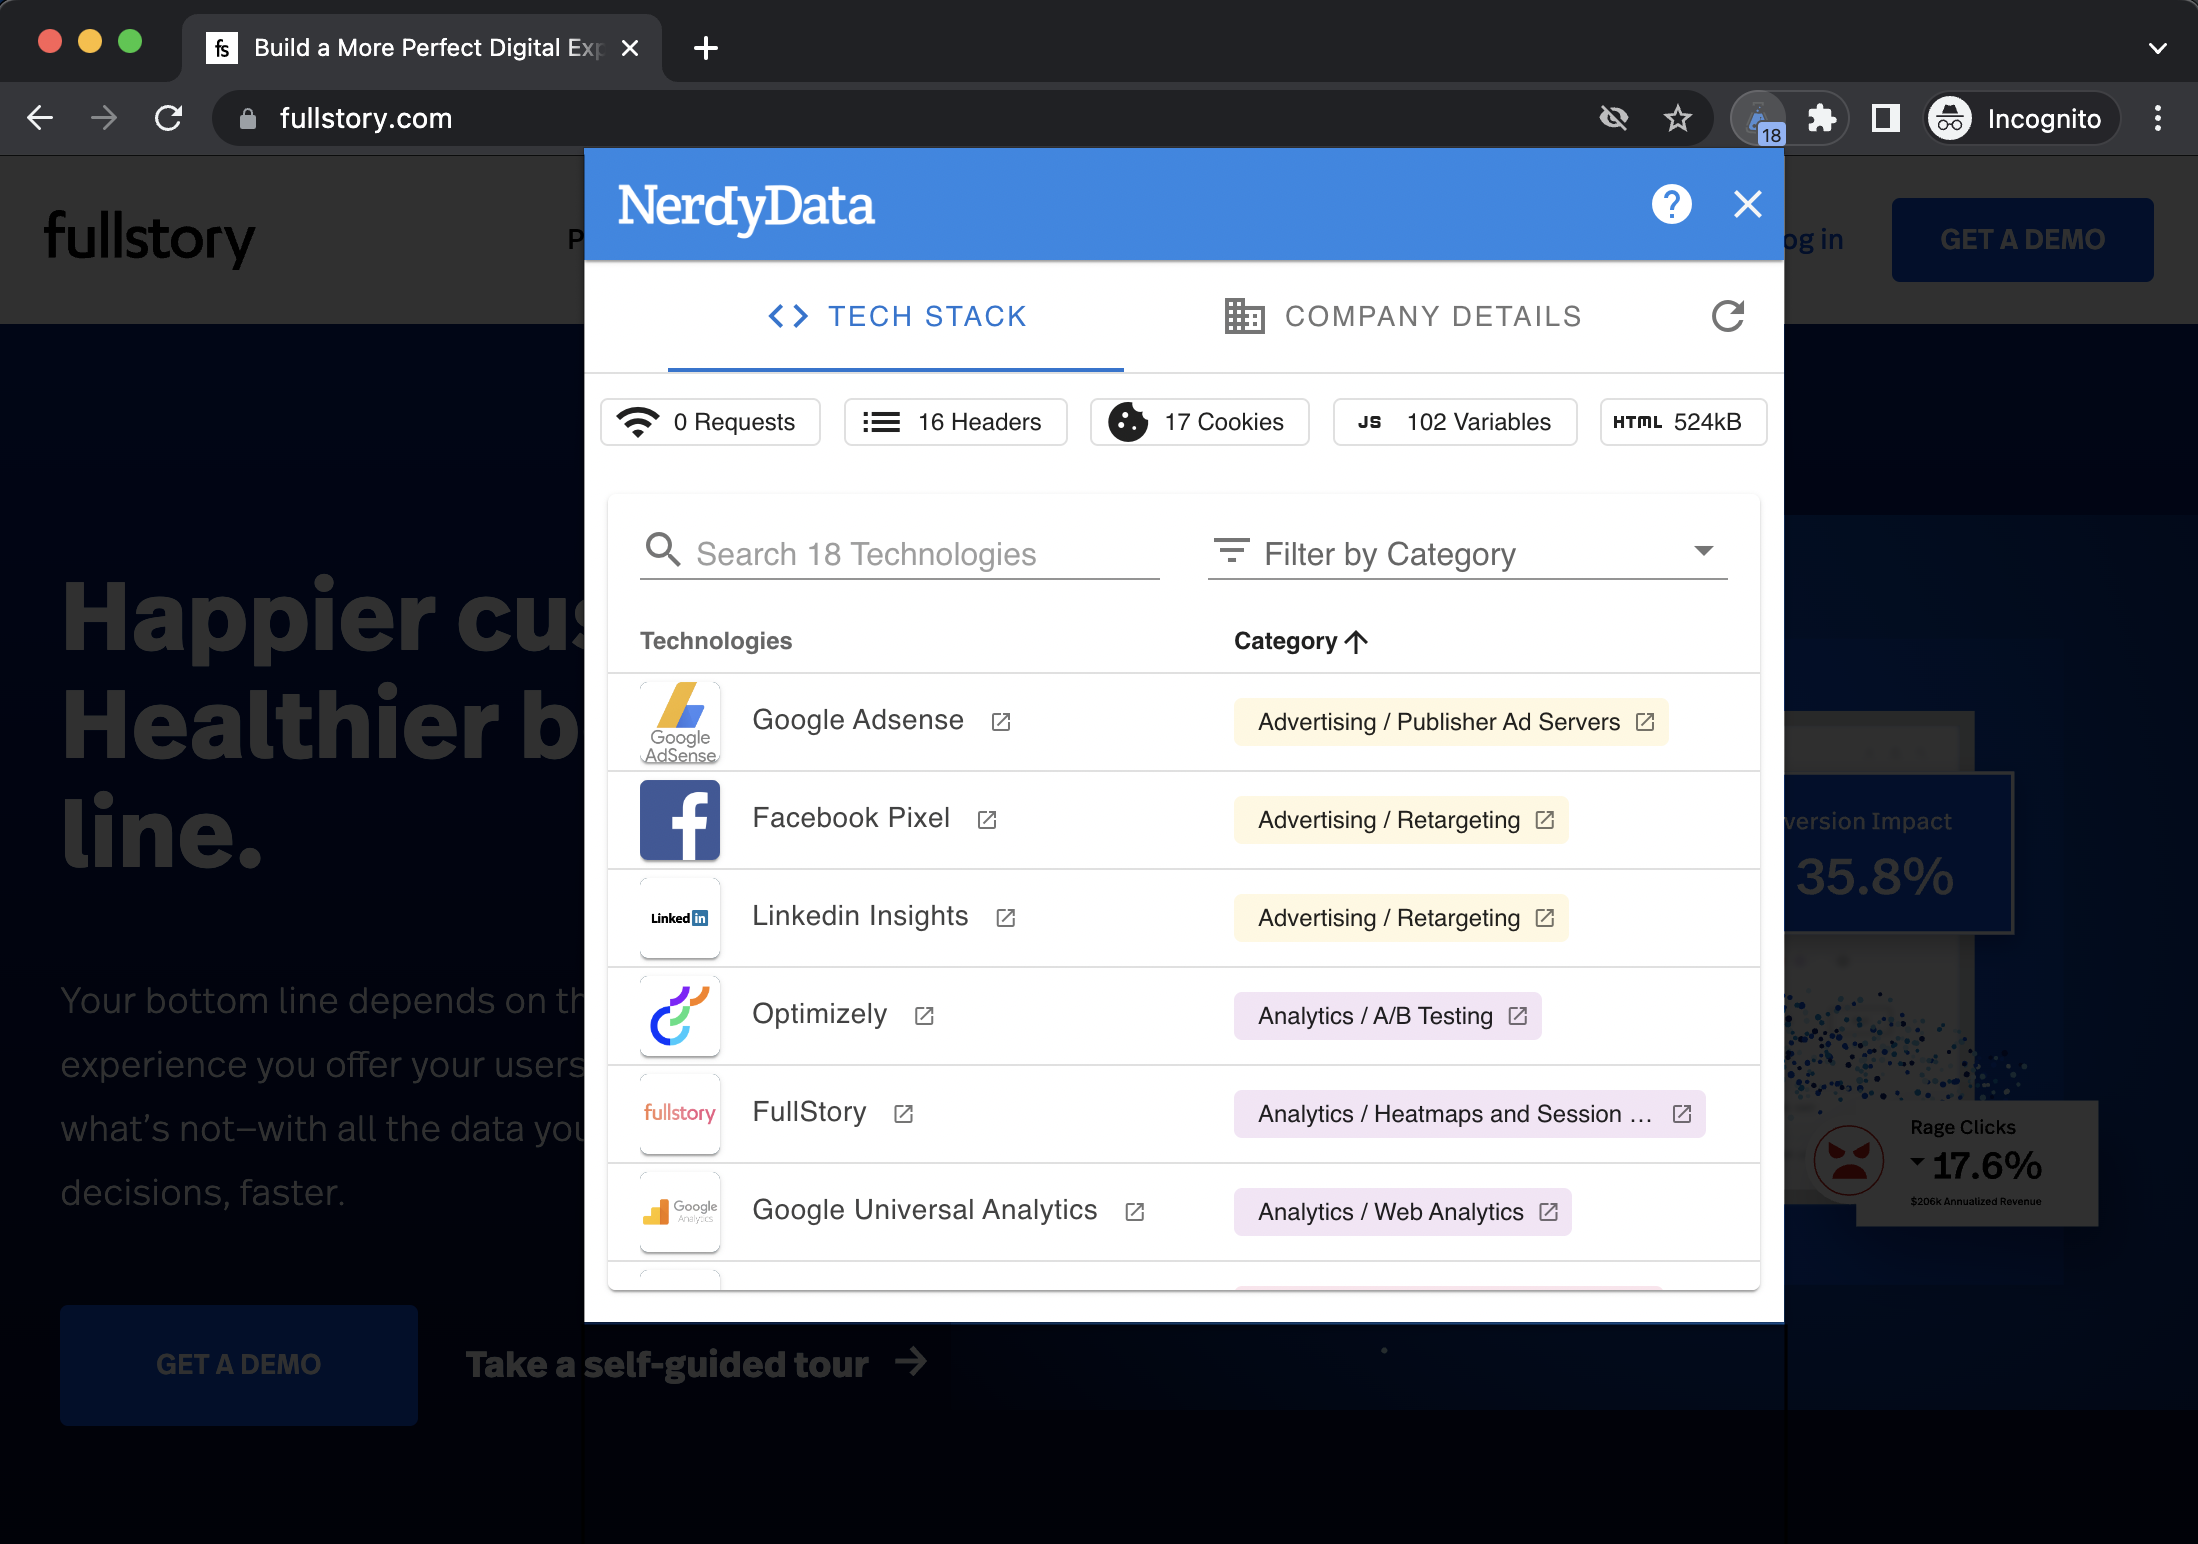Open the 17 Cookies chip
The image size is (2198, 1544).
[1199, 422]
